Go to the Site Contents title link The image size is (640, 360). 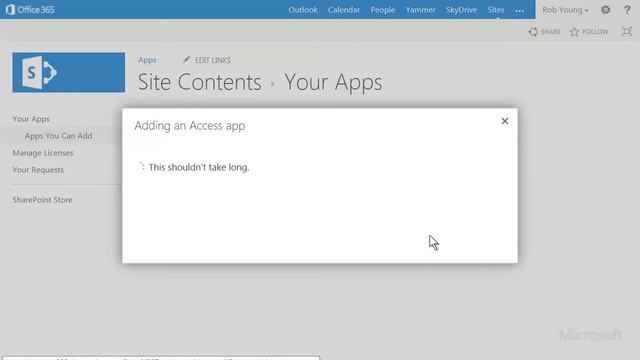click(199, 82)
